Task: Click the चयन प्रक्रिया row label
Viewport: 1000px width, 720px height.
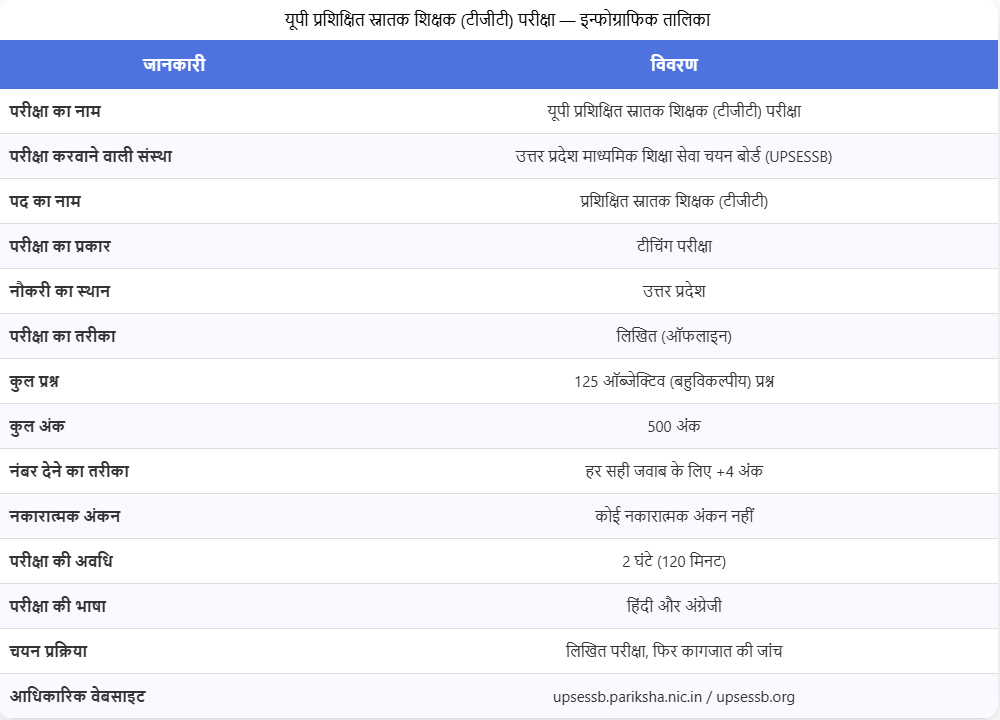Action: click(49, 651)
